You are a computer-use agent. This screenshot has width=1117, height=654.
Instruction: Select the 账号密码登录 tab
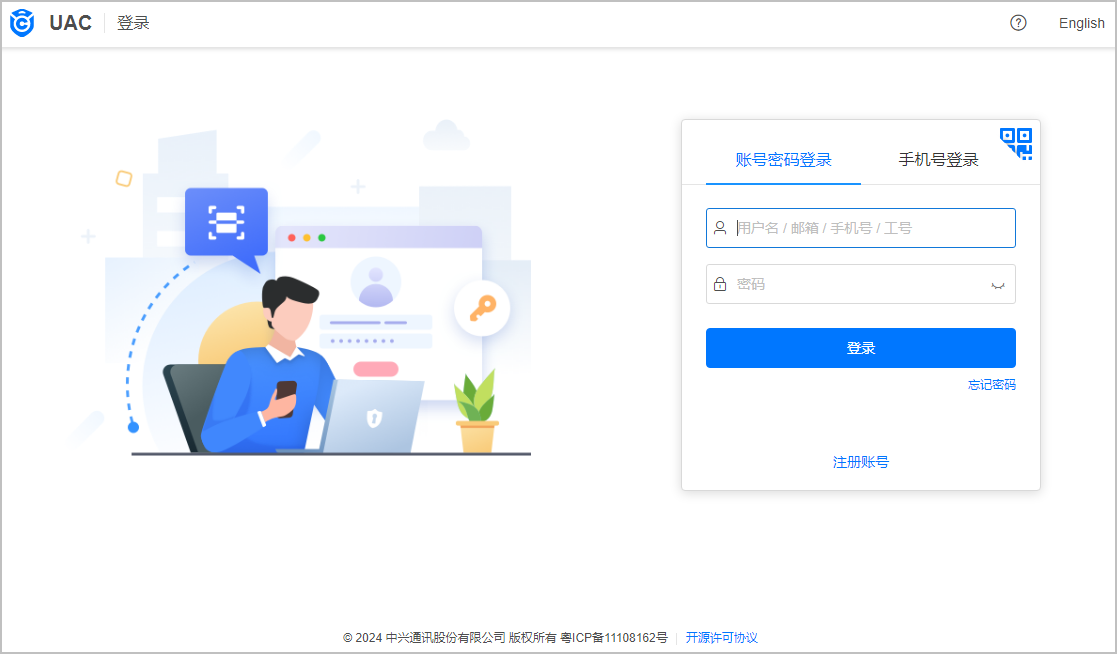783,160
